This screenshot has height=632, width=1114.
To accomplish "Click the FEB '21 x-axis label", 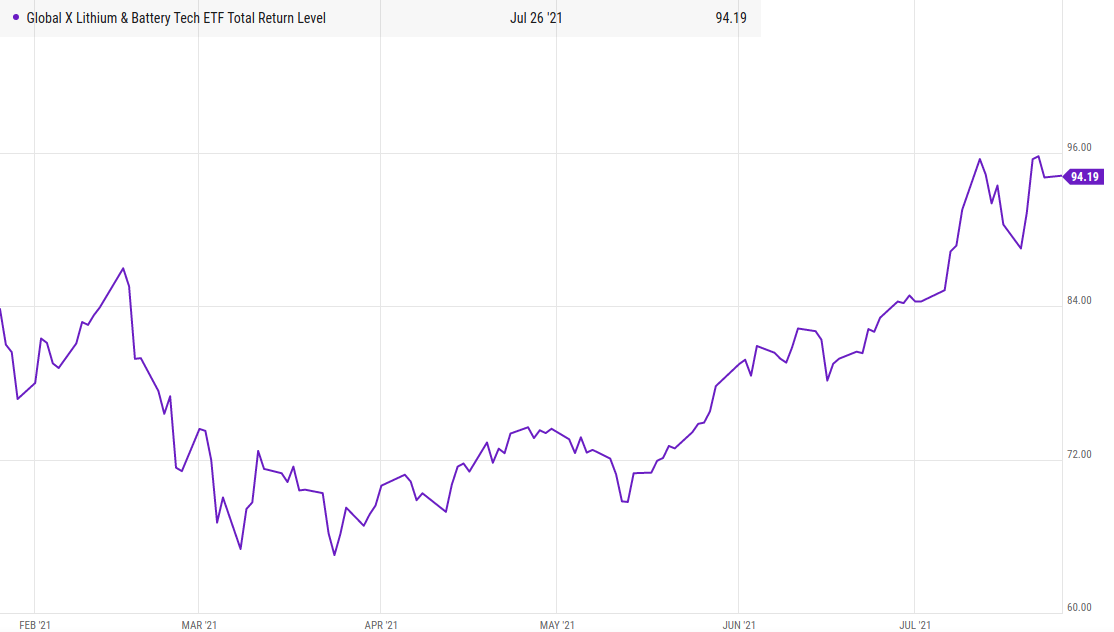I will 35,625.
